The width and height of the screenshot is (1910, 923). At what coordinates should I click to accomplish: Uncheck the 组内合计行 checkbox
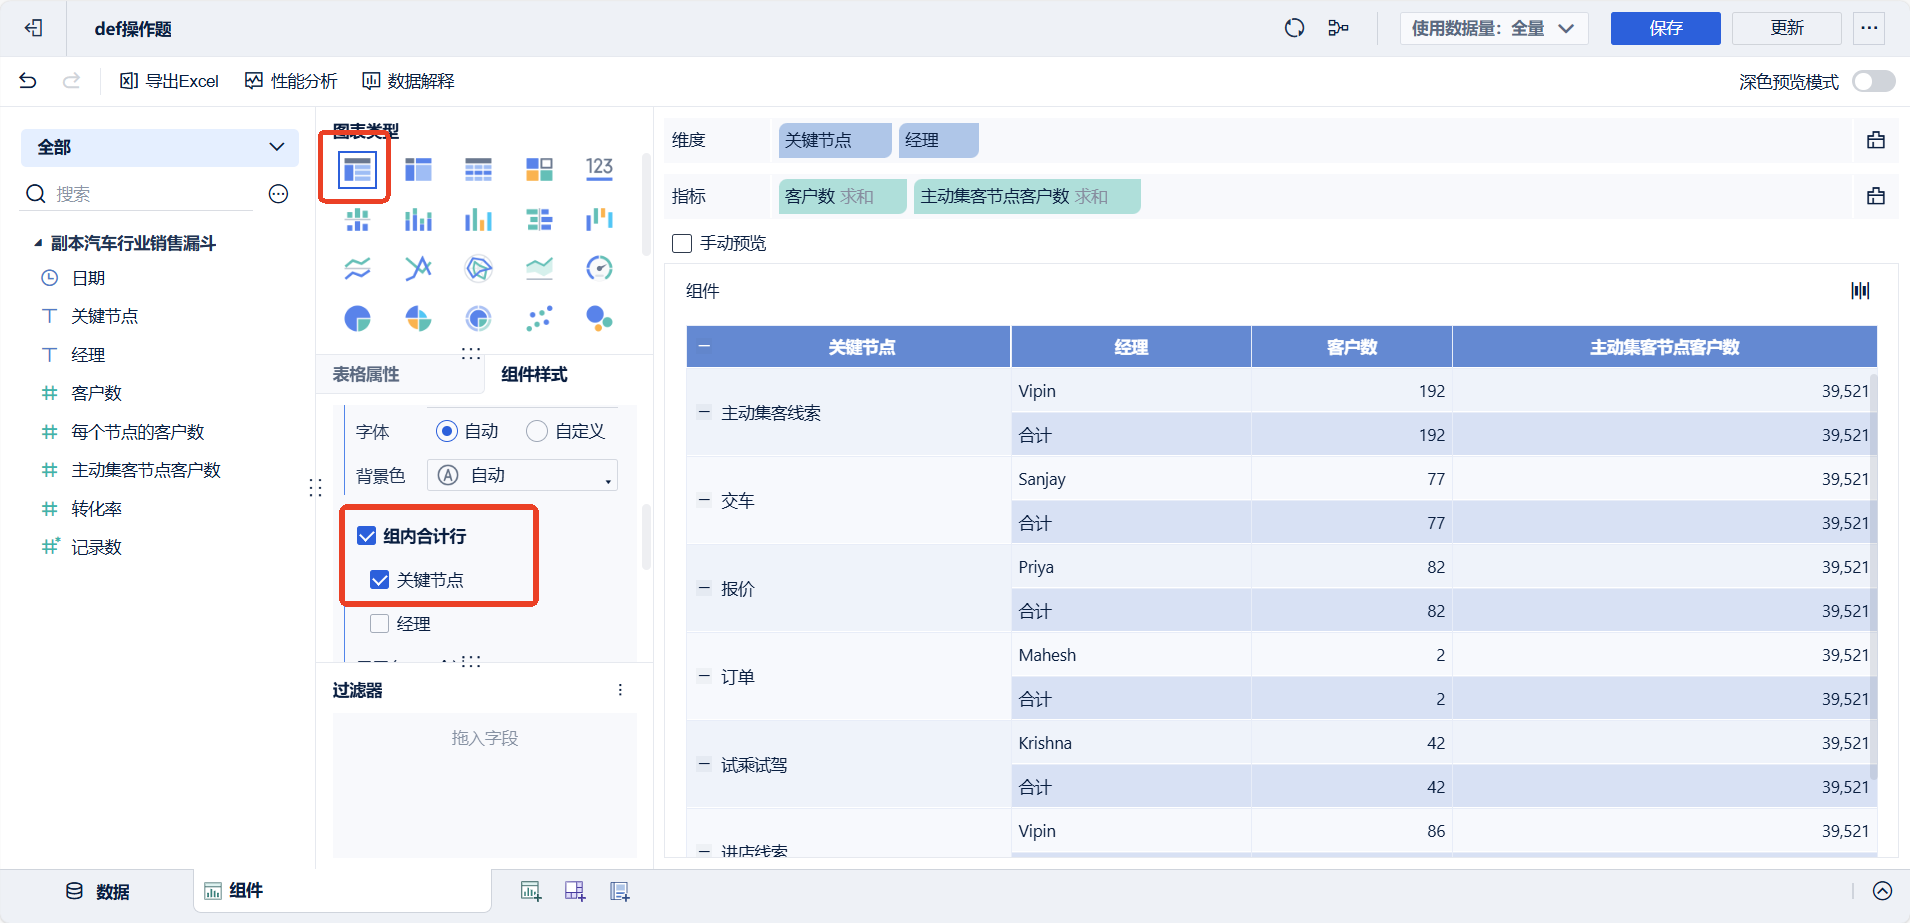(x=367, y=536)
